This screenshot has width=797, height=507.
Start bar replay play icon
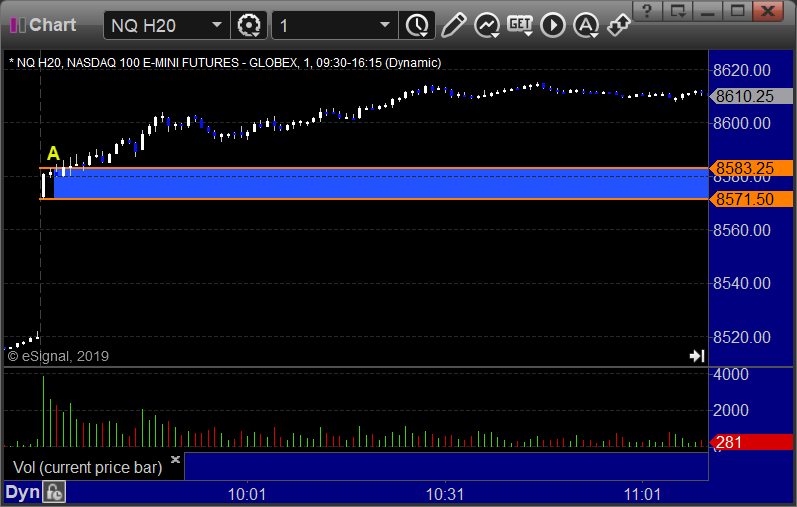(x=553, y=25)
